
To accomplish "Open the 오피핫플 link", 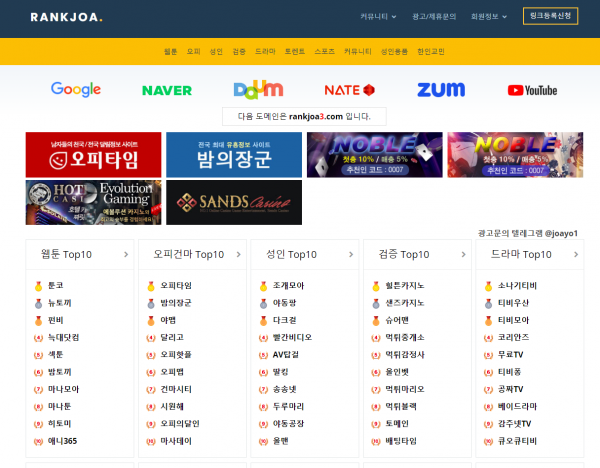I will point(176,355).
